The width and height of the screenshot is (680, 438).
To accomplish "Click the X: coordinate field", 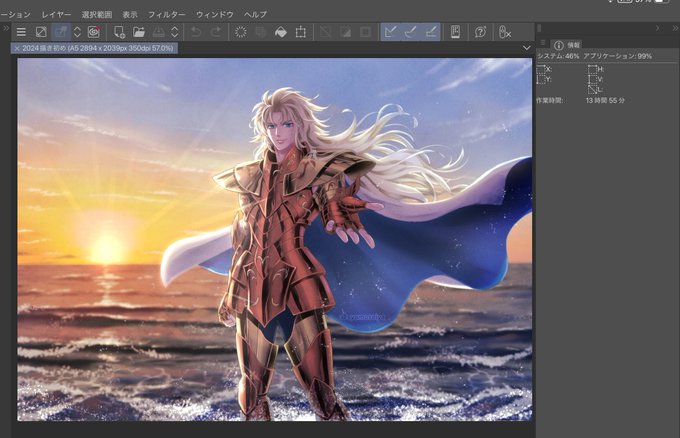I will (544, 69).
